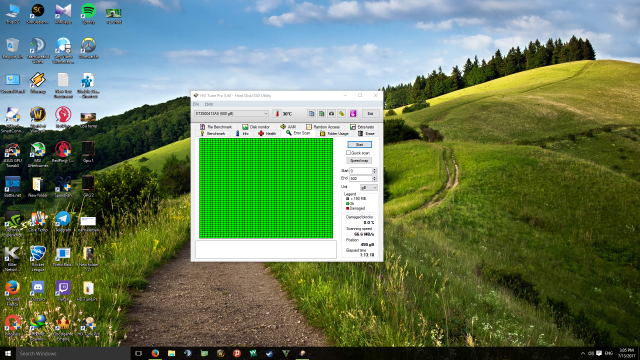This screenshot has width=640, height=360.
Task: Click the Speed map button
Action: [359, 161]
